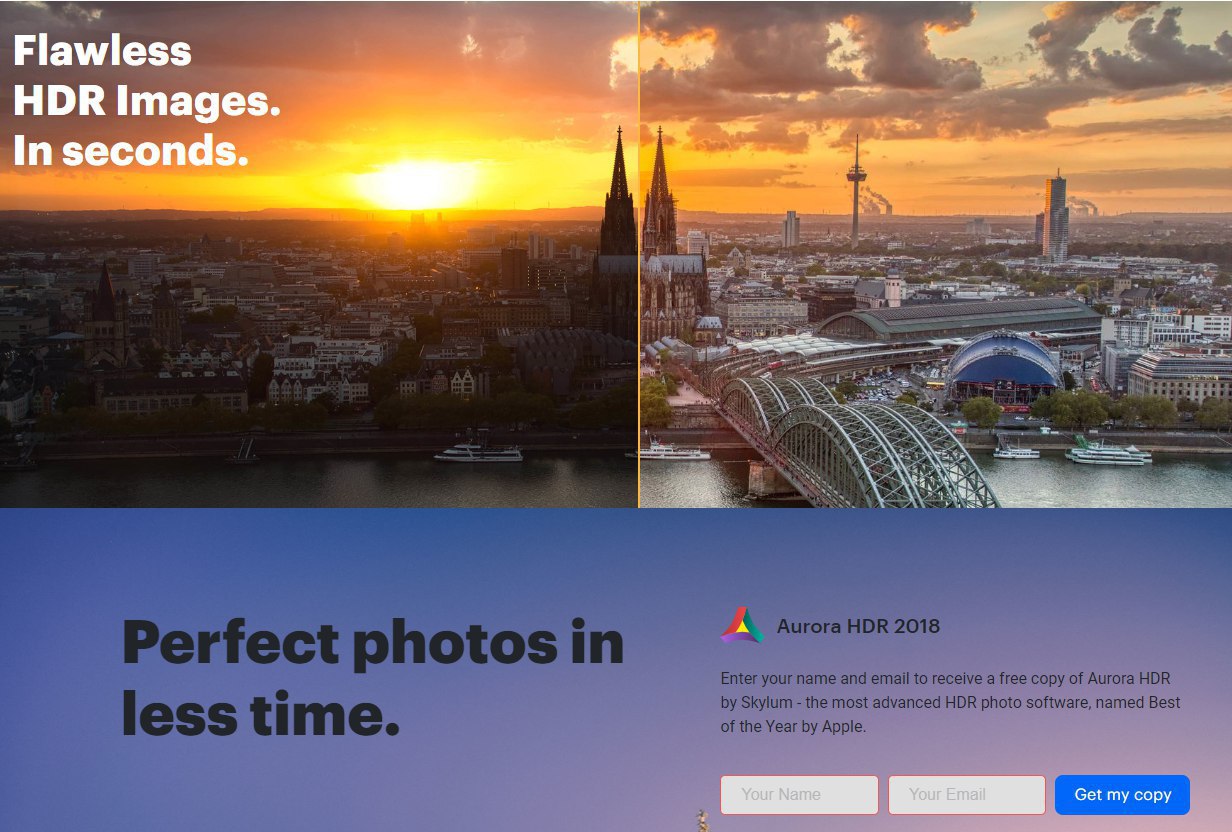Click the Your Email input field
Image resolution: width=1232 pixels, height=832 pixels.
[x=967, y=795]
